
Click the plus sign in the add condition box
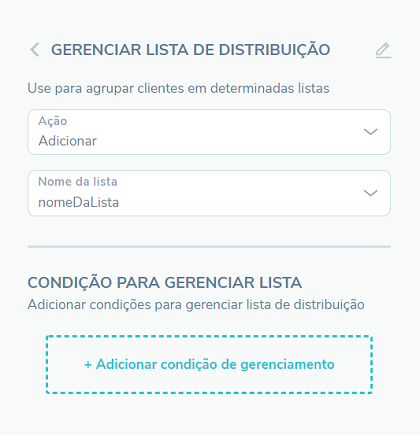[x=88, y=365]
